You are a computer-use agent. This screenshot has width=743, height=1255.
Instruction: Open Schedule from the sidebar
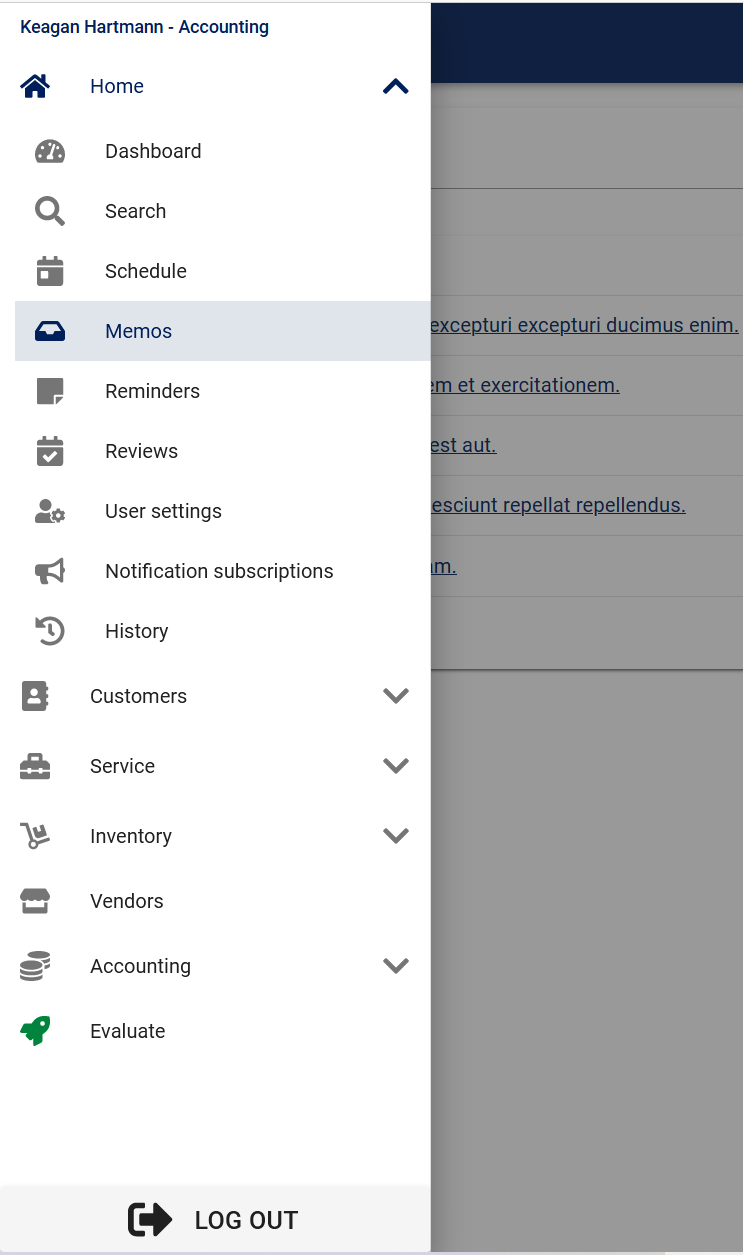coord(222,271)
